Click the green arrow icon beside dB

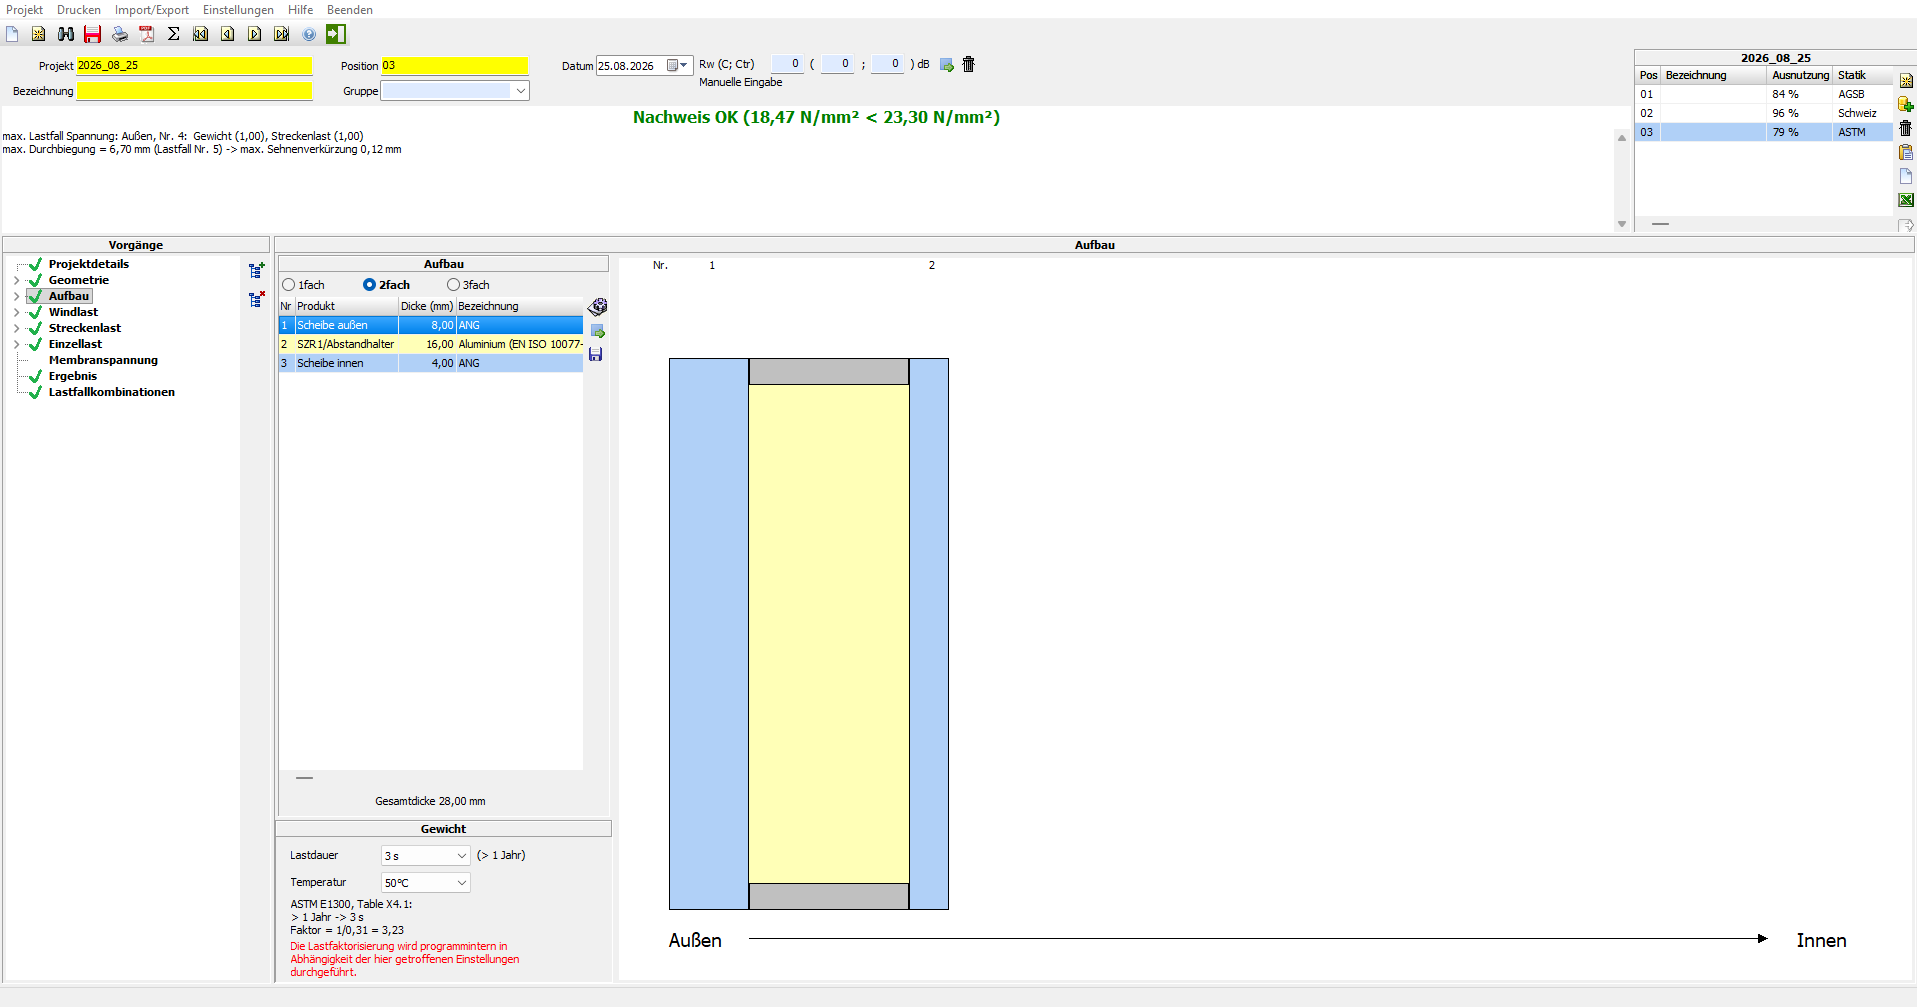pyautogui.click(x=947, y=65)
